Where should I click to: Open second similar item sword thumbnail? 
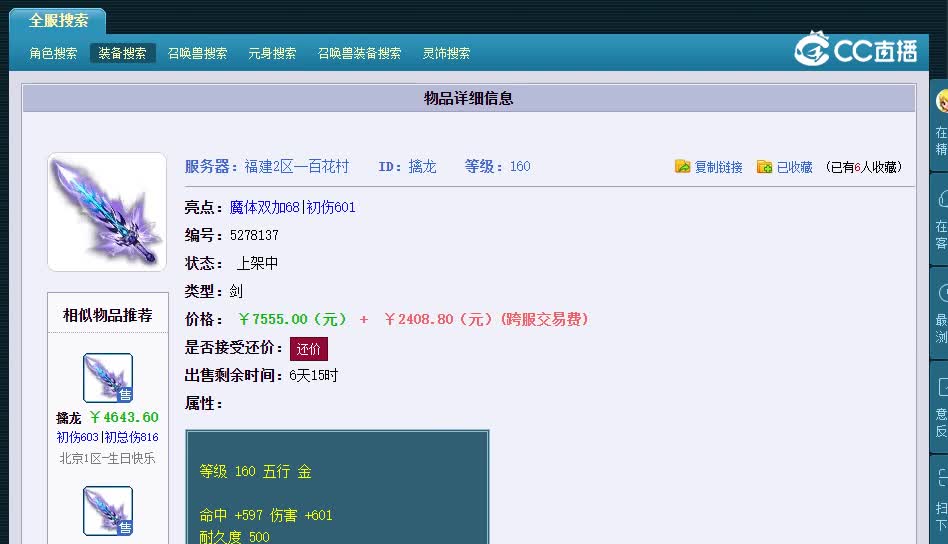point(108,511)
